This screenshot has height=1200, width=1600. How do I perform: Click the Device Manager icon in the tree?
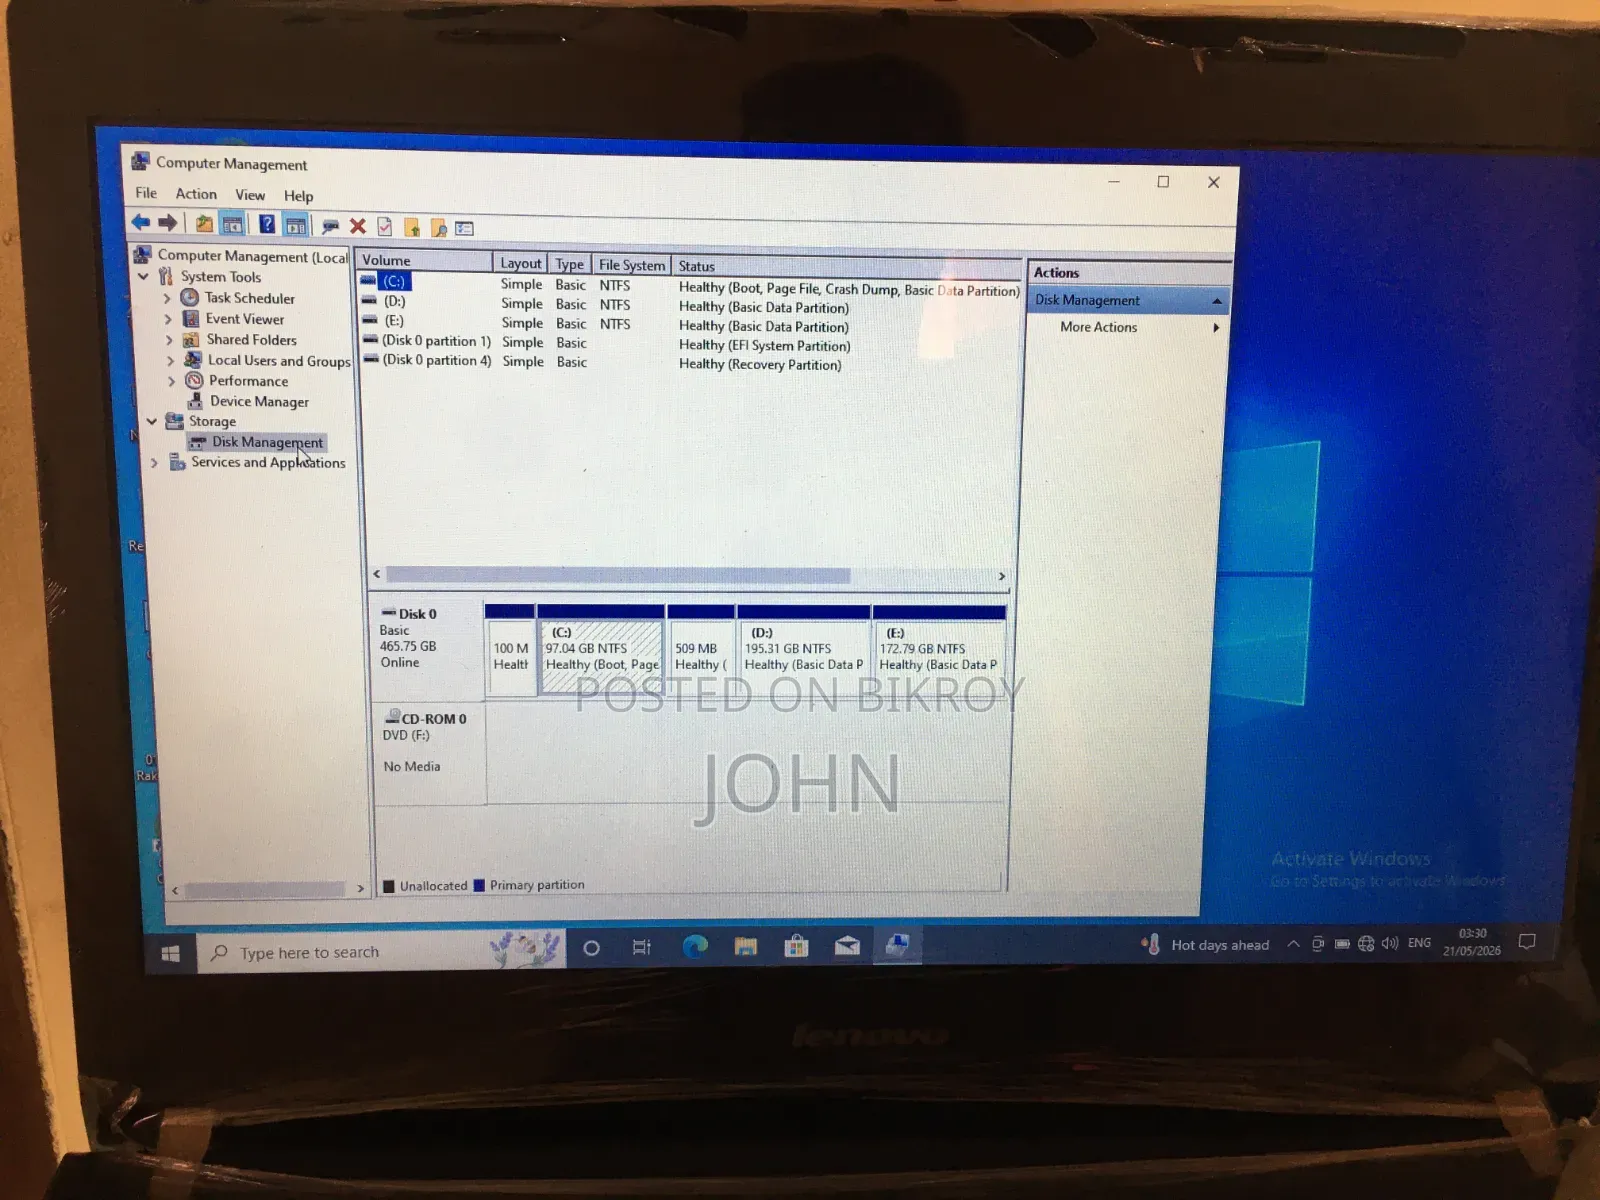coord(196,400)
